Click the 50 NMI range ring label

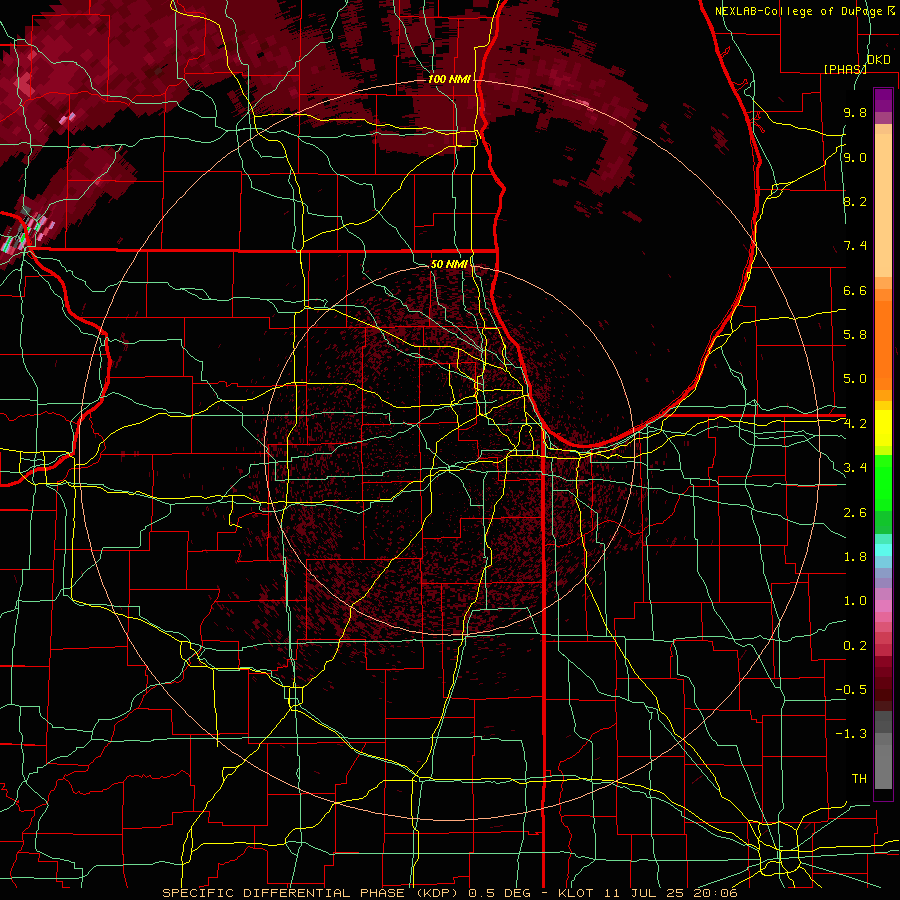449,264
